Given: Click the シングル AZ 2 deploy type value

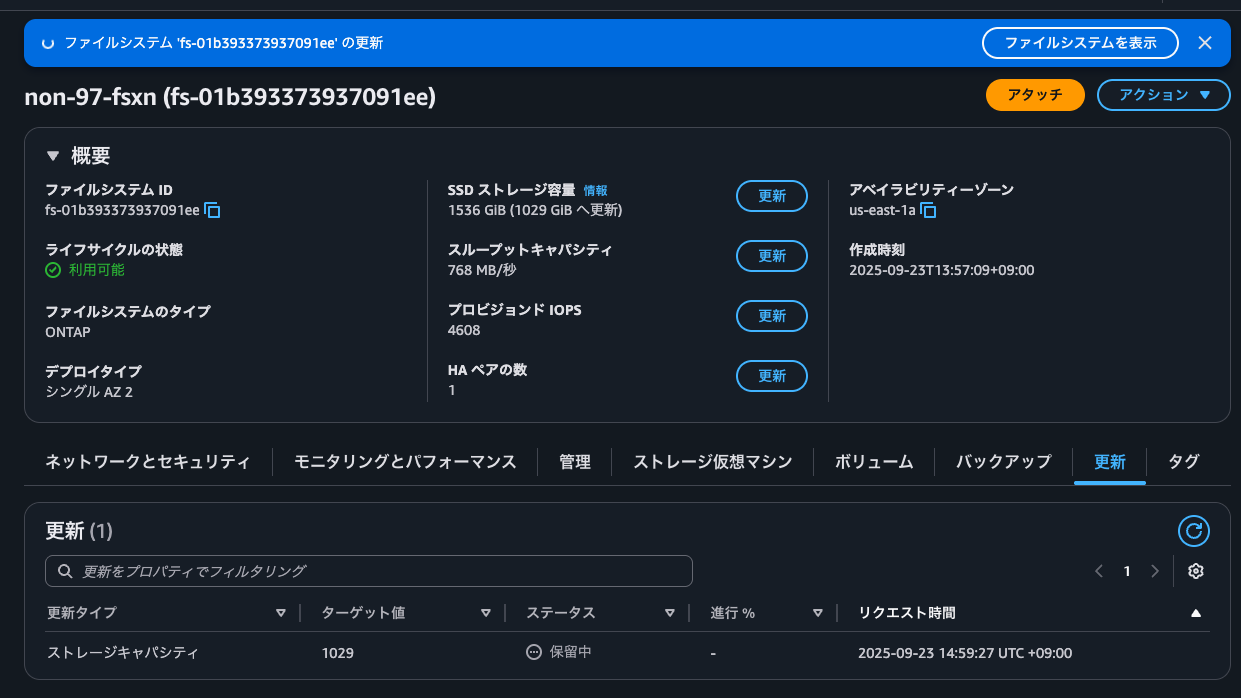Looking at the screenshot, I should click(89, 392).
